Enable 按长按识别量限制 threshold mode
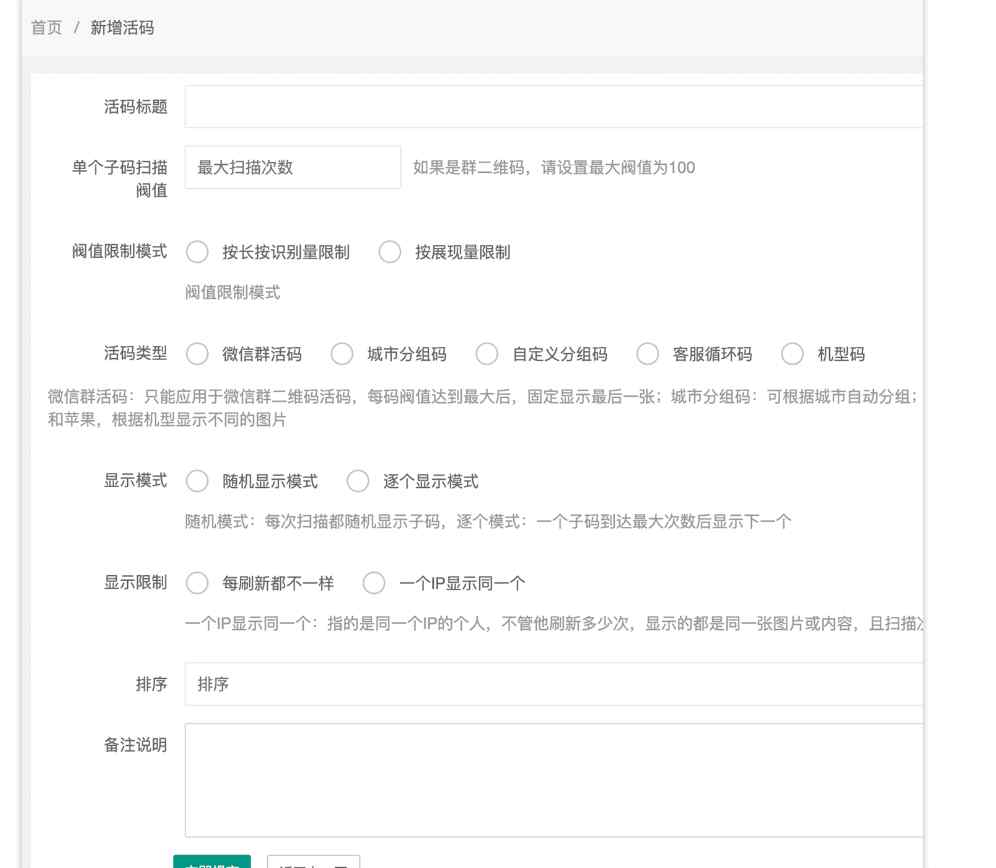Image resolution: width=996 pixels, height=868 pixels. click(x=197, y=252)
